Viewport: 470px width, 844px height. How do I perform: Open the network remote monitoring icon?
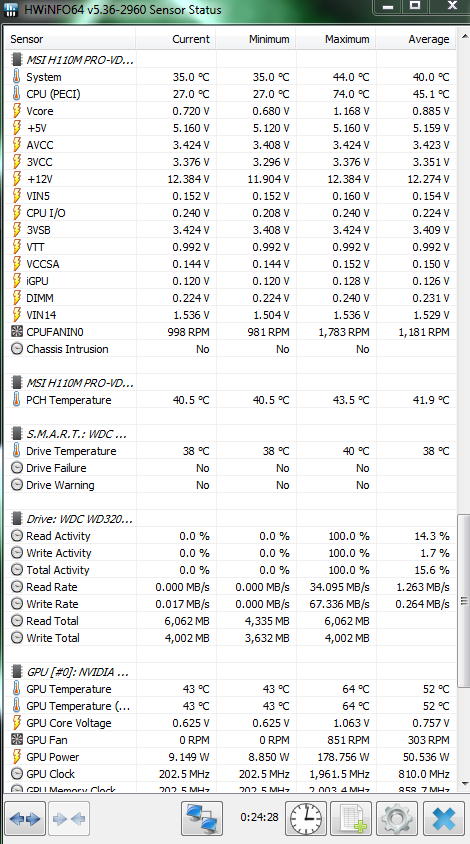(x=202, y=819)
